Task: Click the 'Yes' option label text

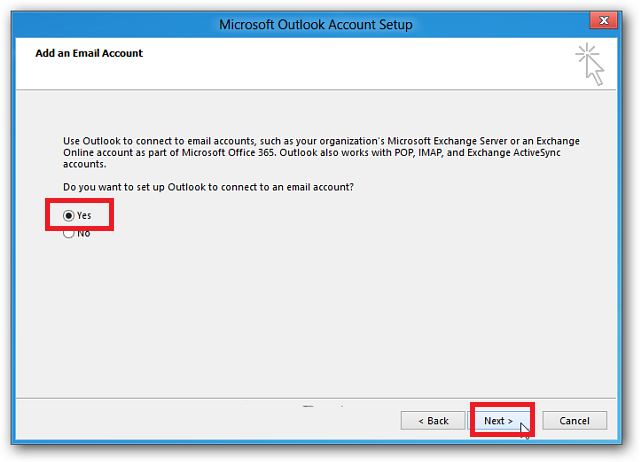Action: [x=84, y=215]
